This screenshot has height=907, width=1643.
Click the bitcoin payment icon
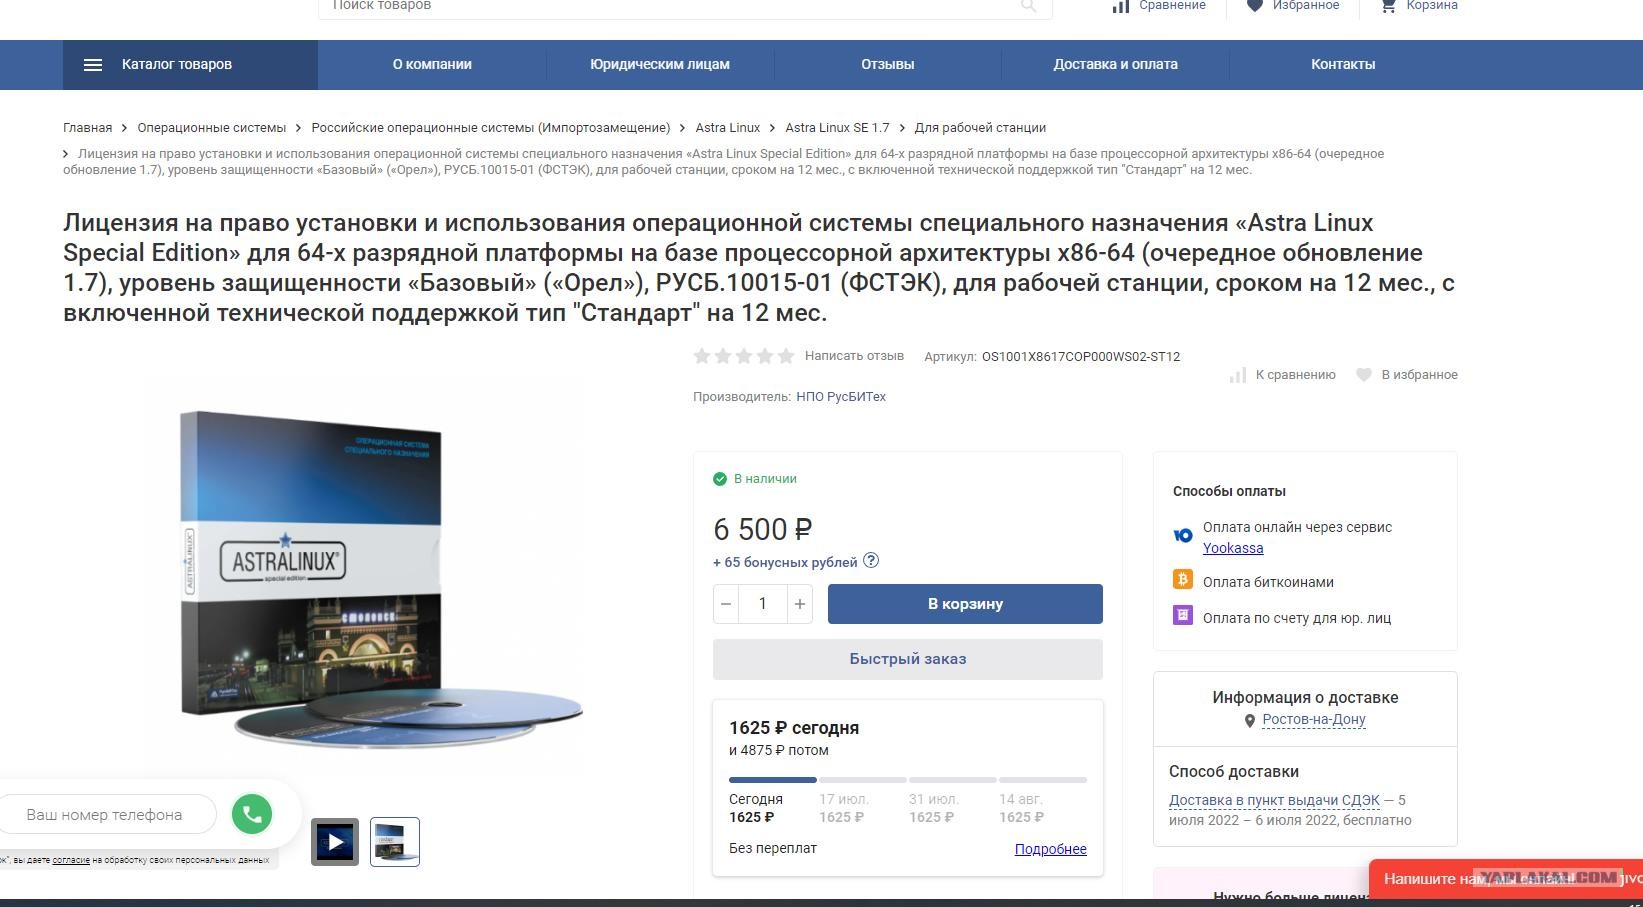(x=1183, y=579)
